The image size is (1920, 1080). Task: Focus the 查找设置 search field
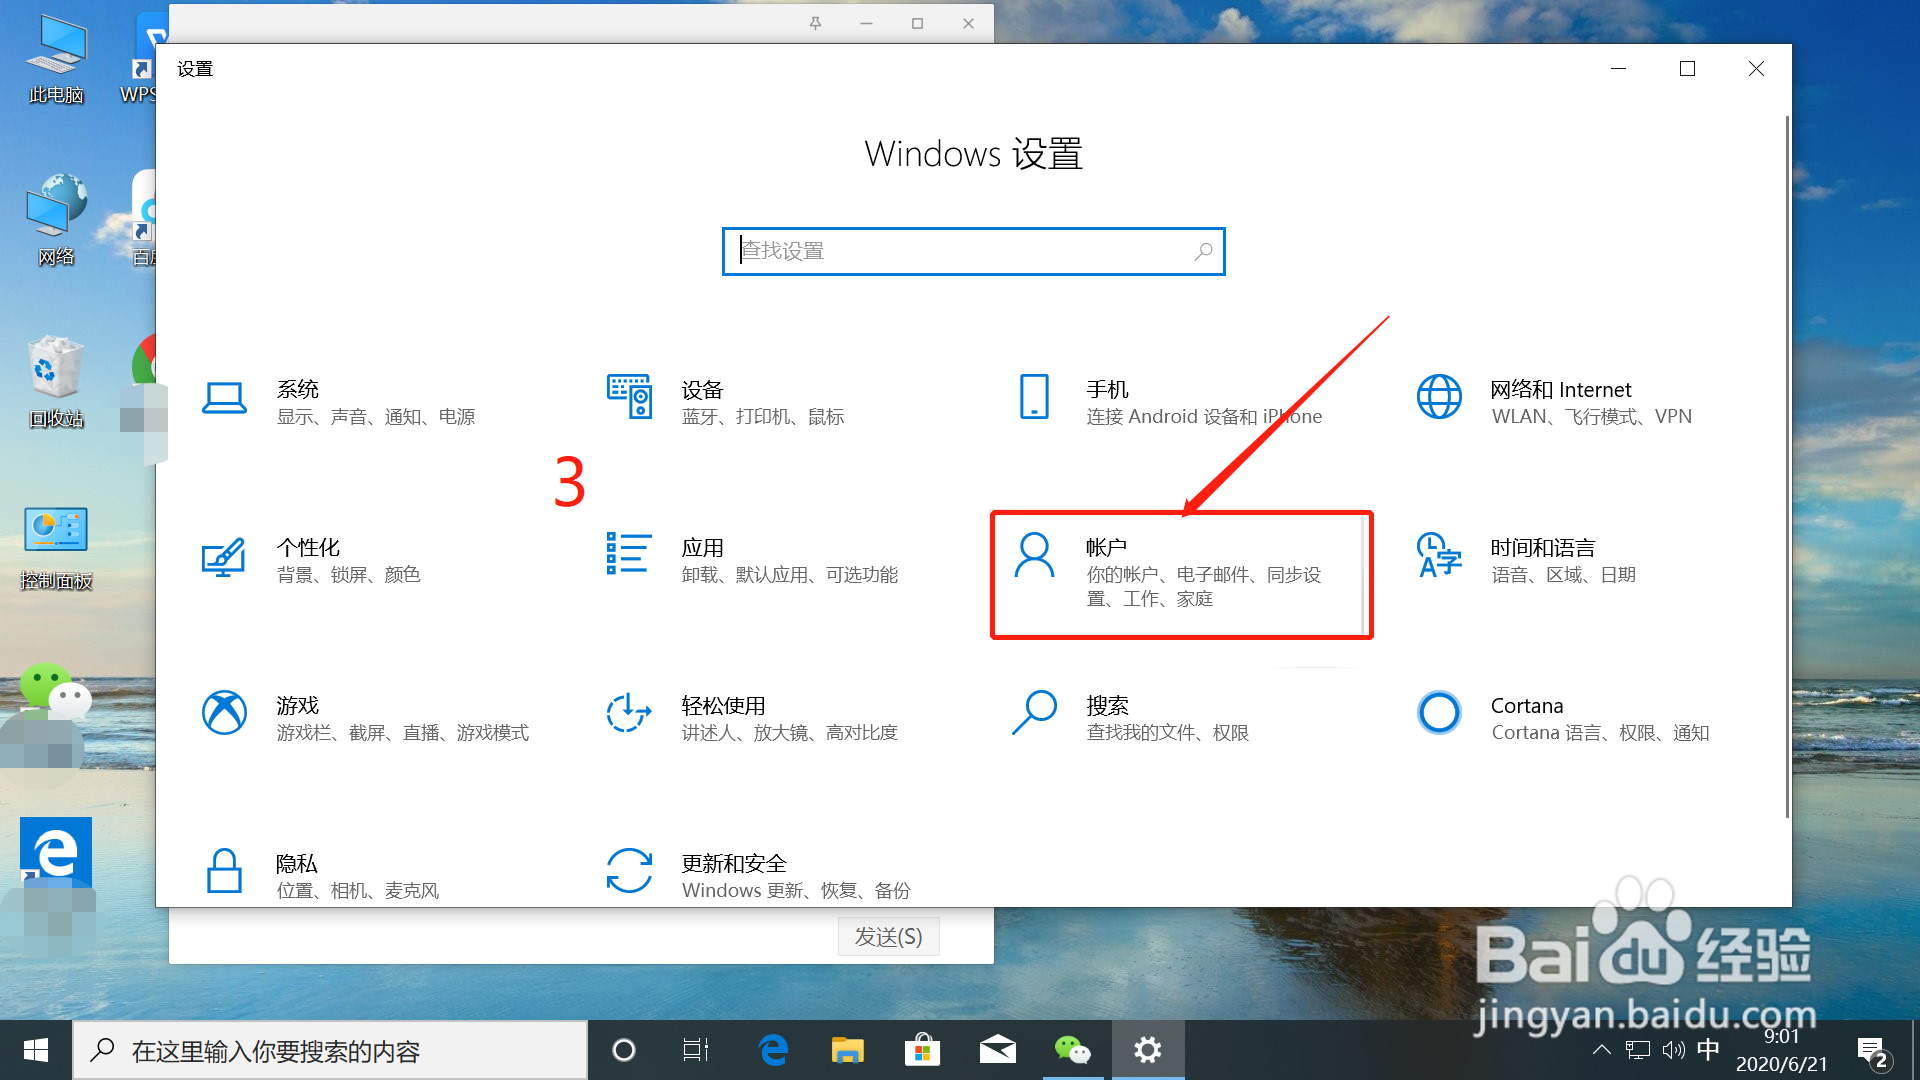[973, 251]
